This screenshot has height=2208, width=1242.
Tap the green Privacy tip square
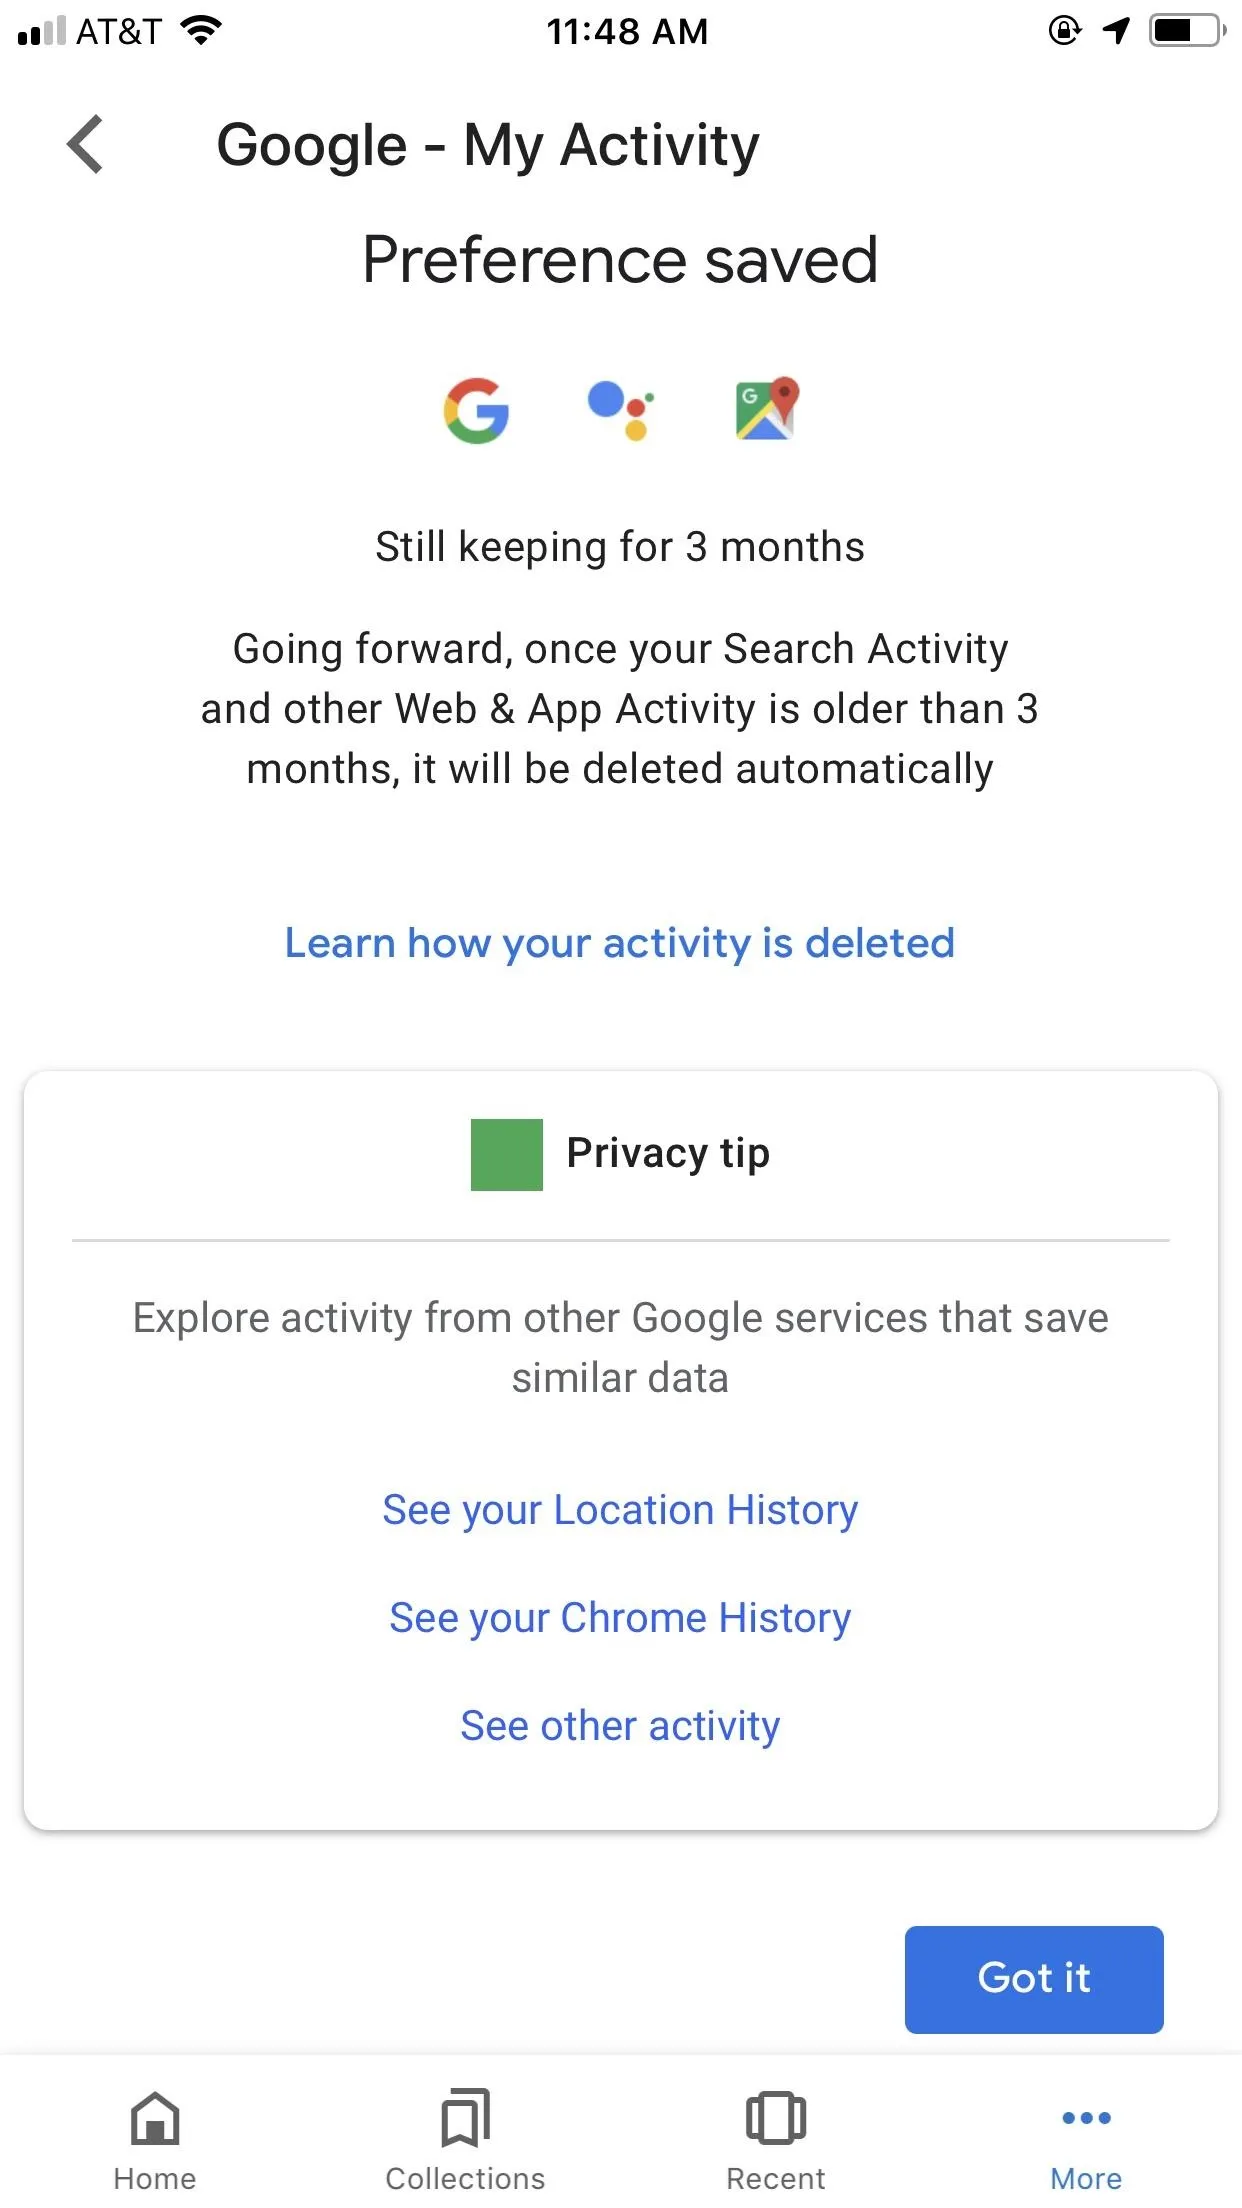[x=507, y=1155]
